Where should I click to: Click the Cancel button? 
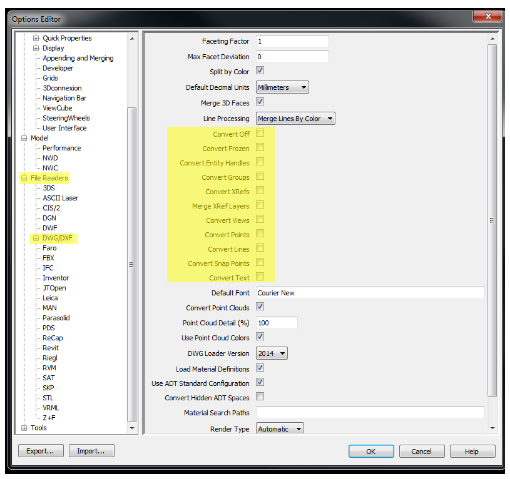click(422, 451)
